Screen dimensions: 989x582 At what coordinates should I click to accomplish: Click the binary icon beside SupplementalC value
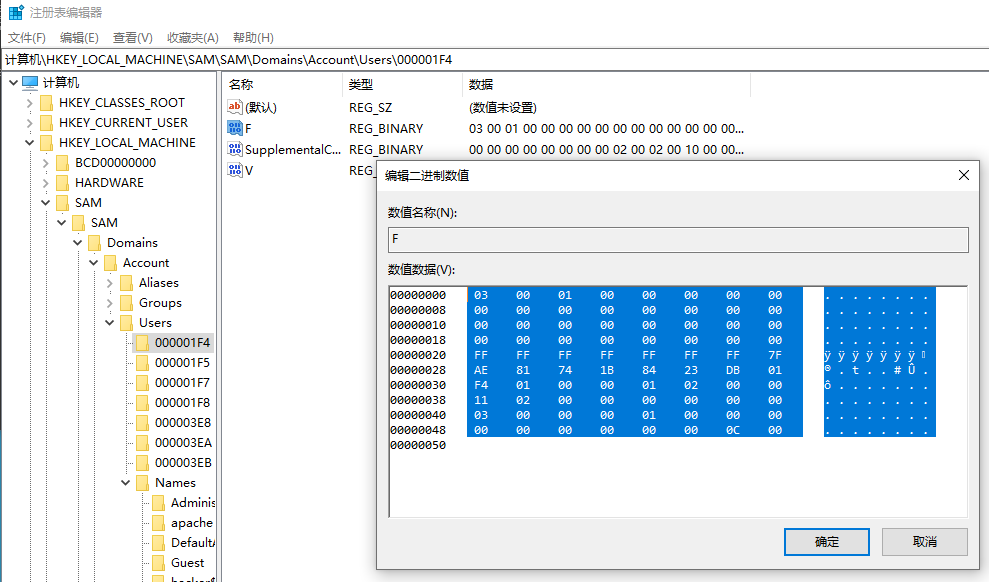coord(235,149)
